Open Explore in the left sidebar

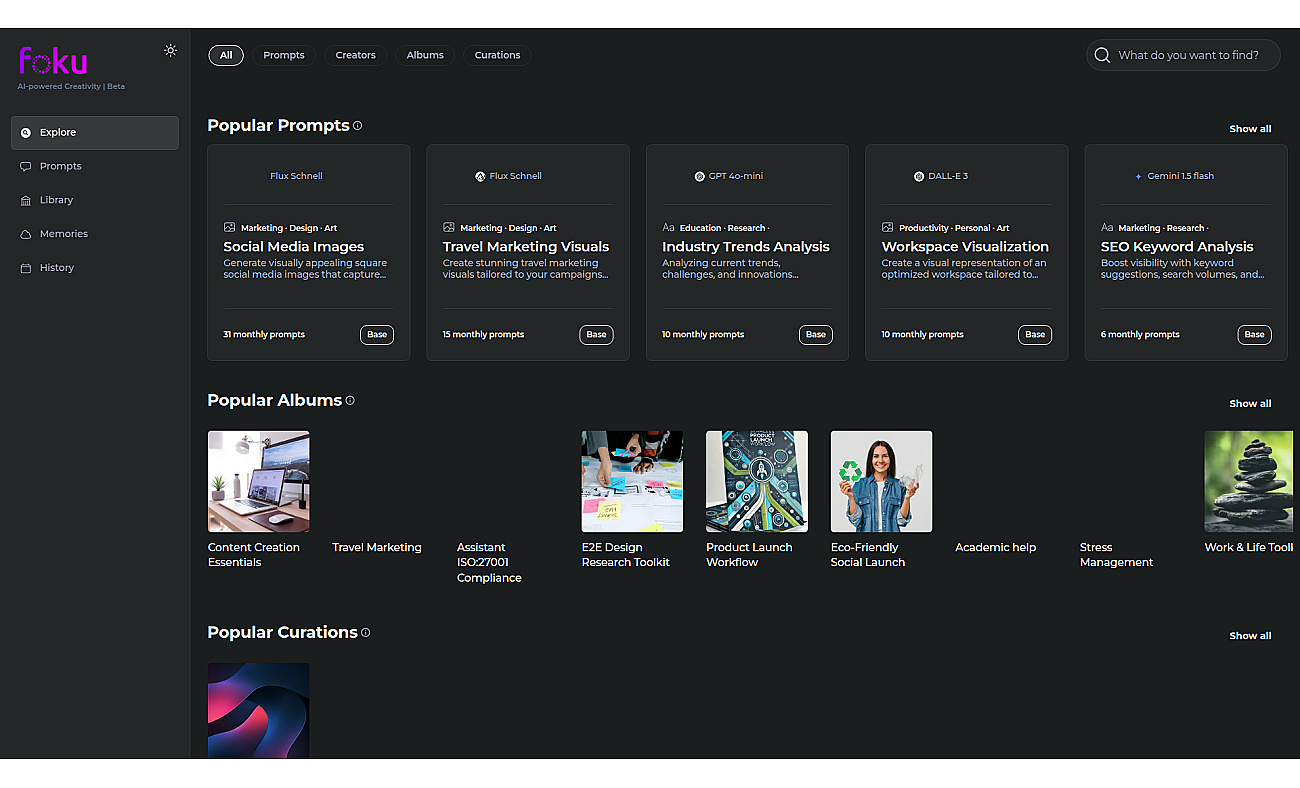point(95,133)
